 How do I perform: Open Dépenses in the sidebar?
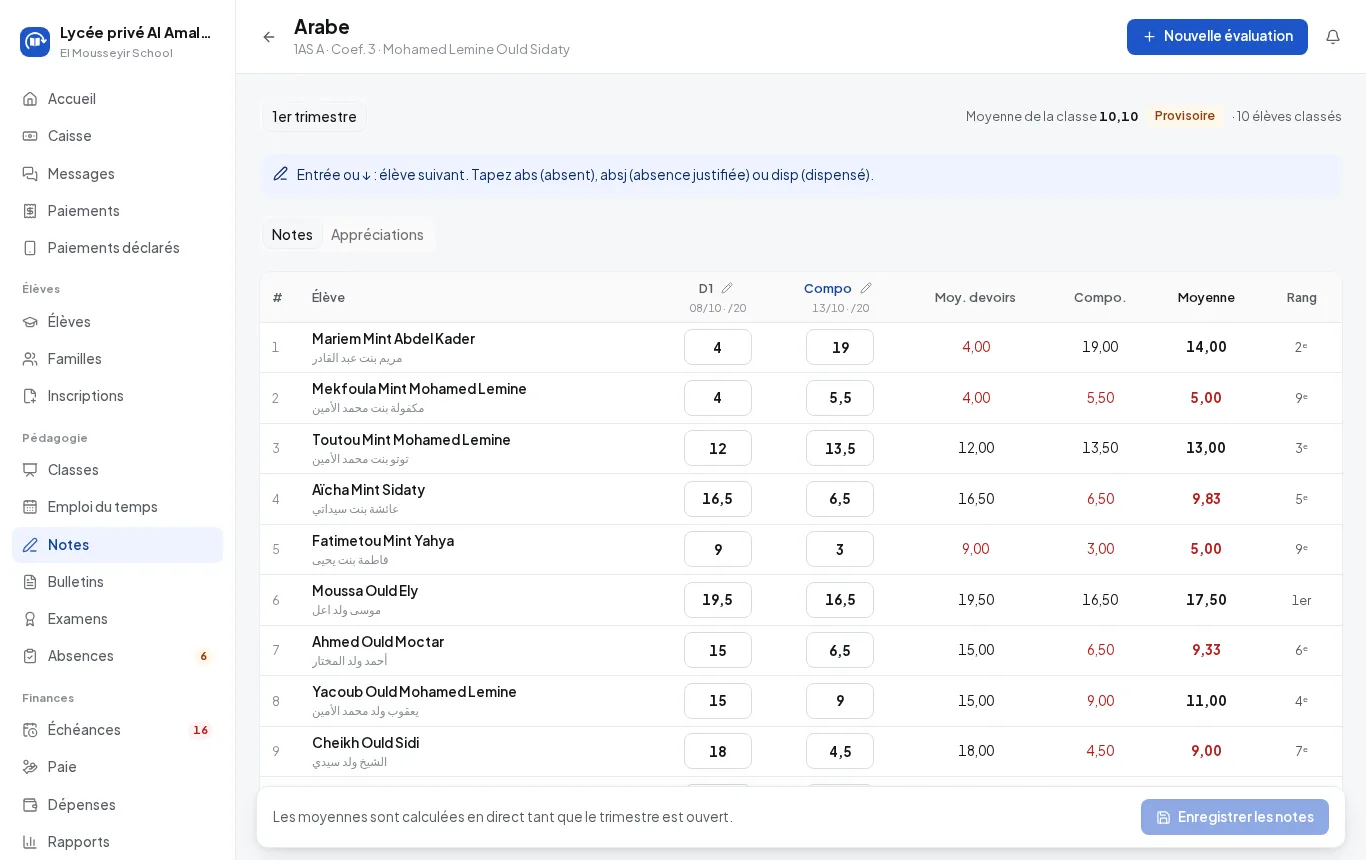(x=117, y=805)
